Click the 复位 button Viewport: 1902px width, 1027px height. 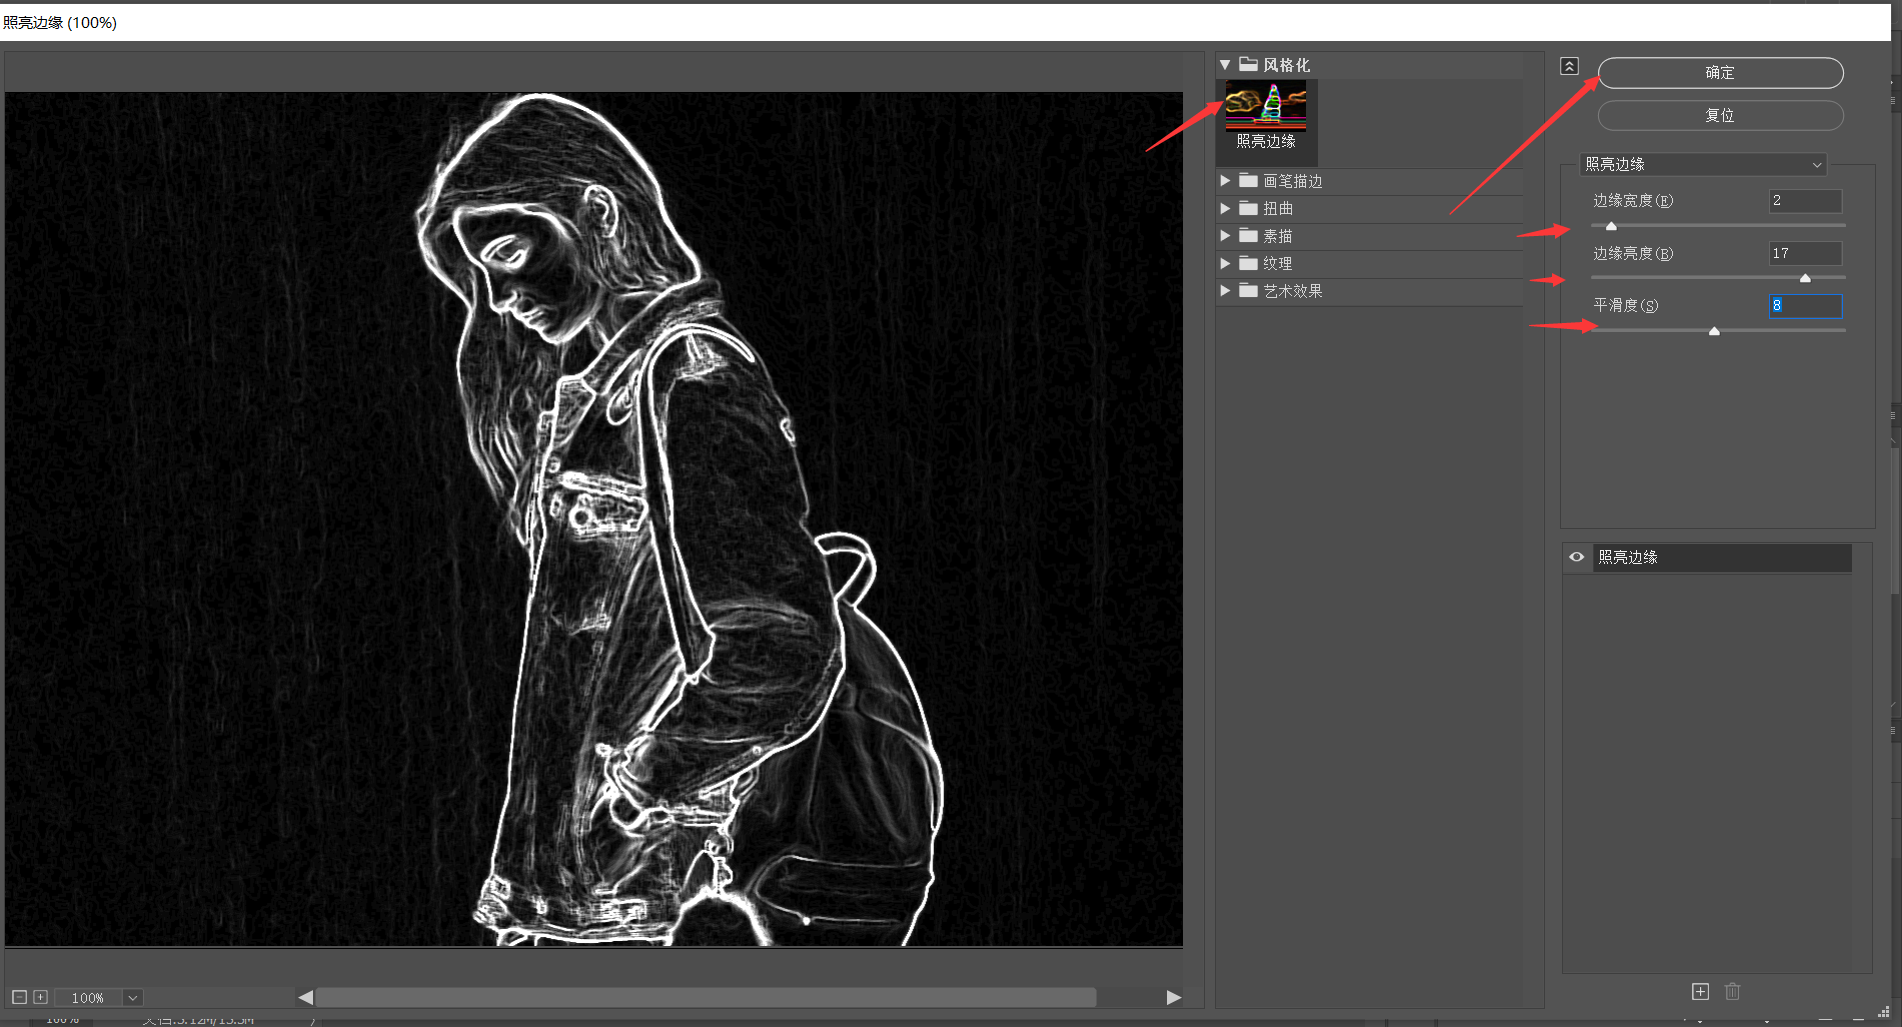pyautogui.click(x=1720, y=116)
